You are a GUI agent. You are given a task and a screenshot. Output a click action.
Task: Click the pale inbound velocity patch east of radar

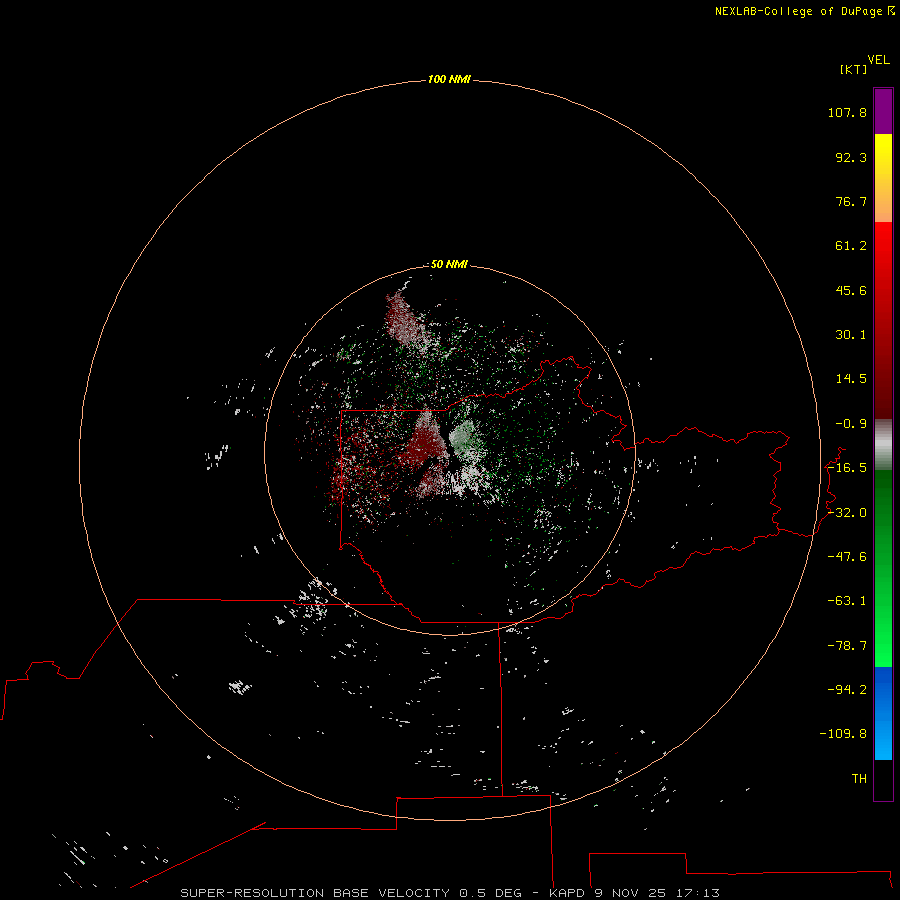point(463,437)
